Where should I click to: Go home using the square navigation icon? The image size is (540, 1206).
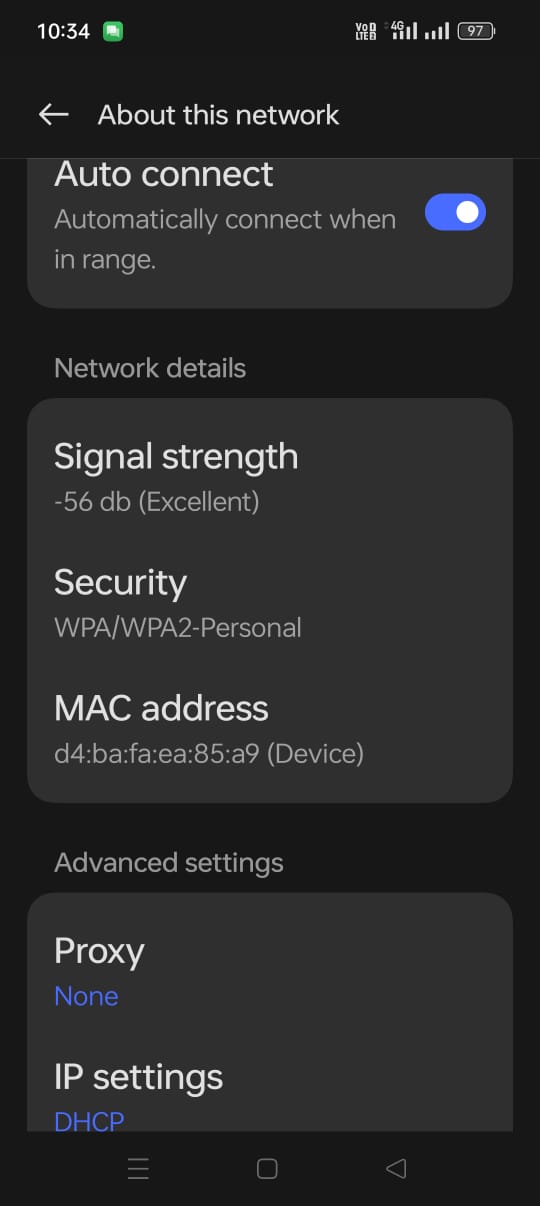point(267,1168)
